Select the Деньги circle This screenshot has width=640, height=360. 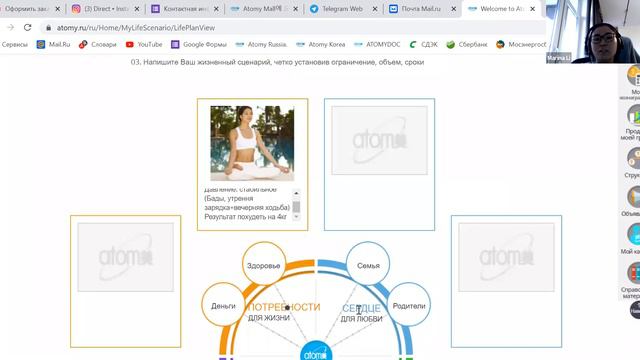[x=223, y=305]
